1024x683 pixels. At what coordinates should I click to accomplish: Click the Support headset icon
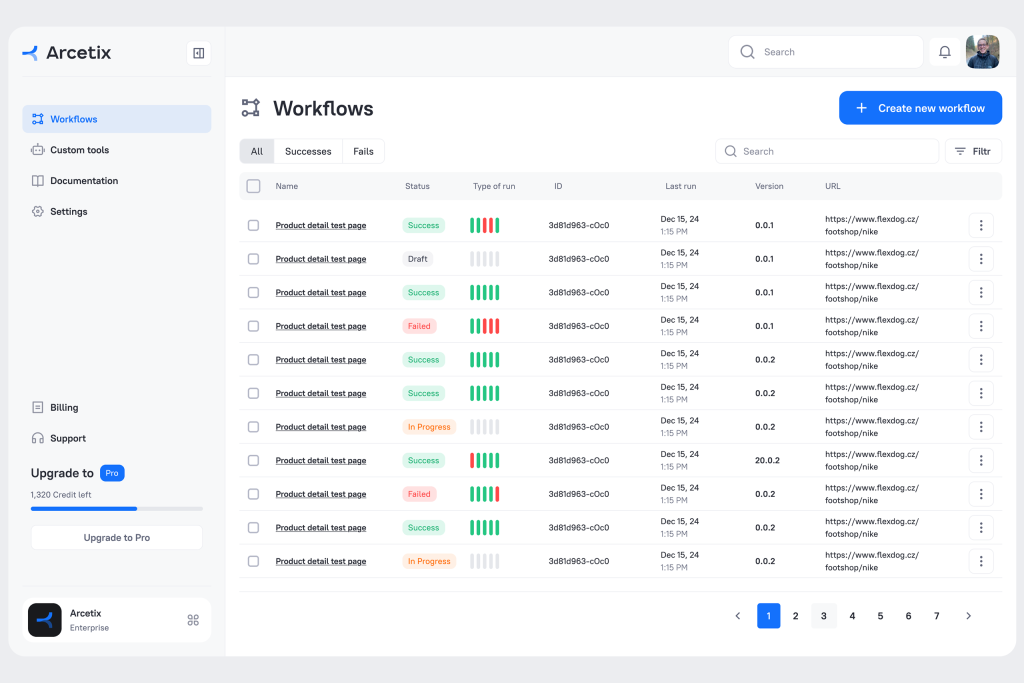tap(38, 438)
